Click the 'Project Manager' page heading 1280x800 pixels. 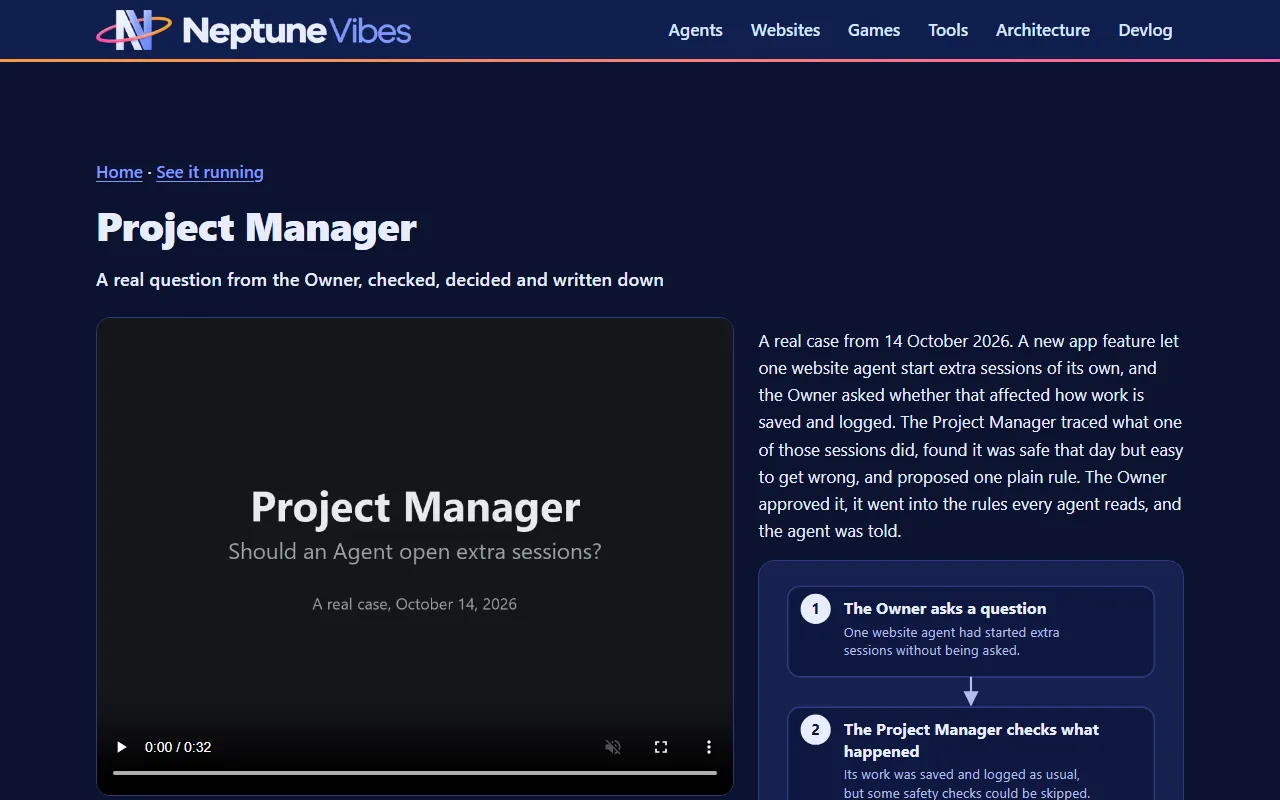(256, 228)
